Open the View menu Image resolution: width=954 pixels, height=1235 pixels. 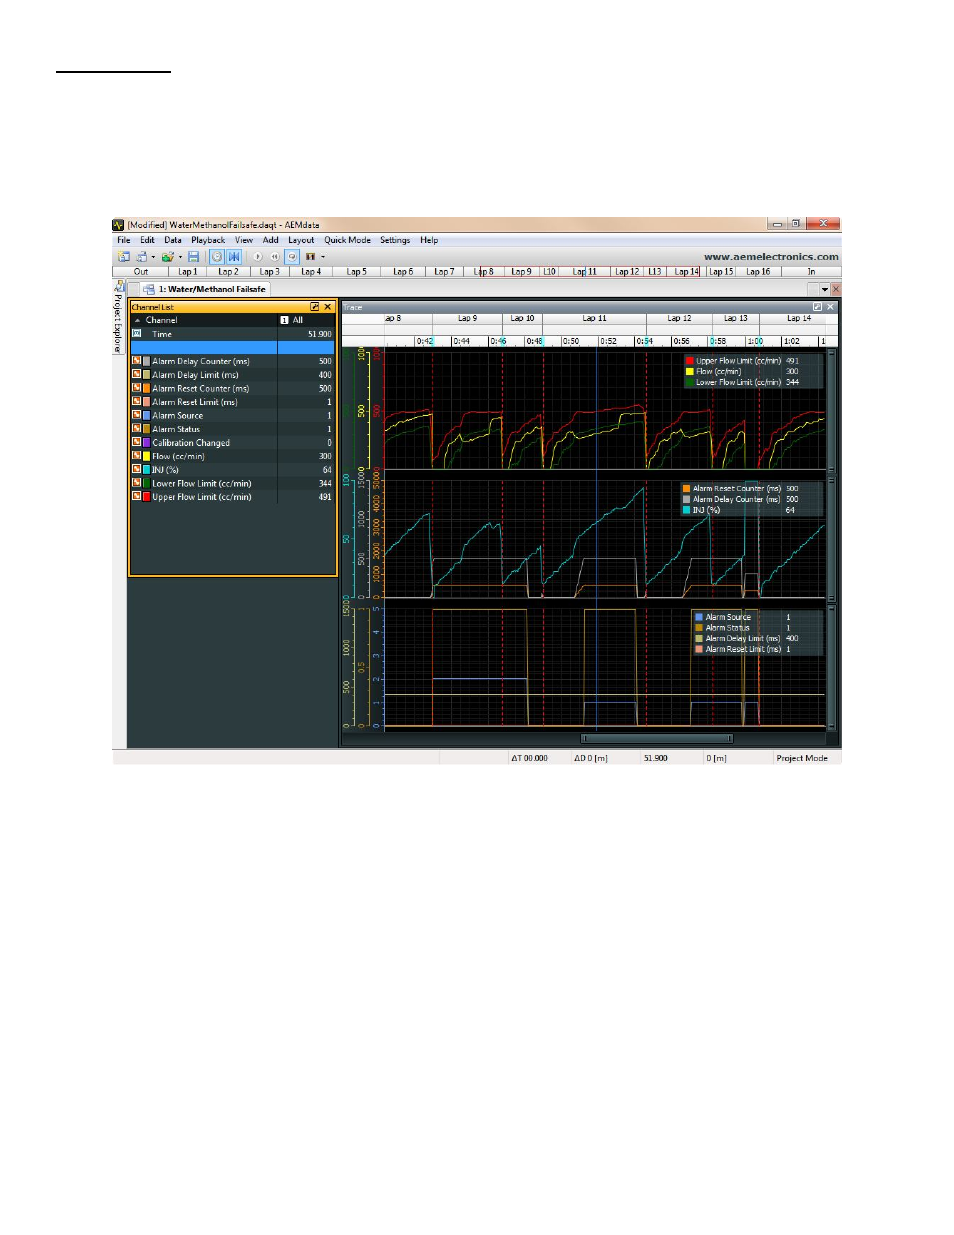(x=244, y=240)
